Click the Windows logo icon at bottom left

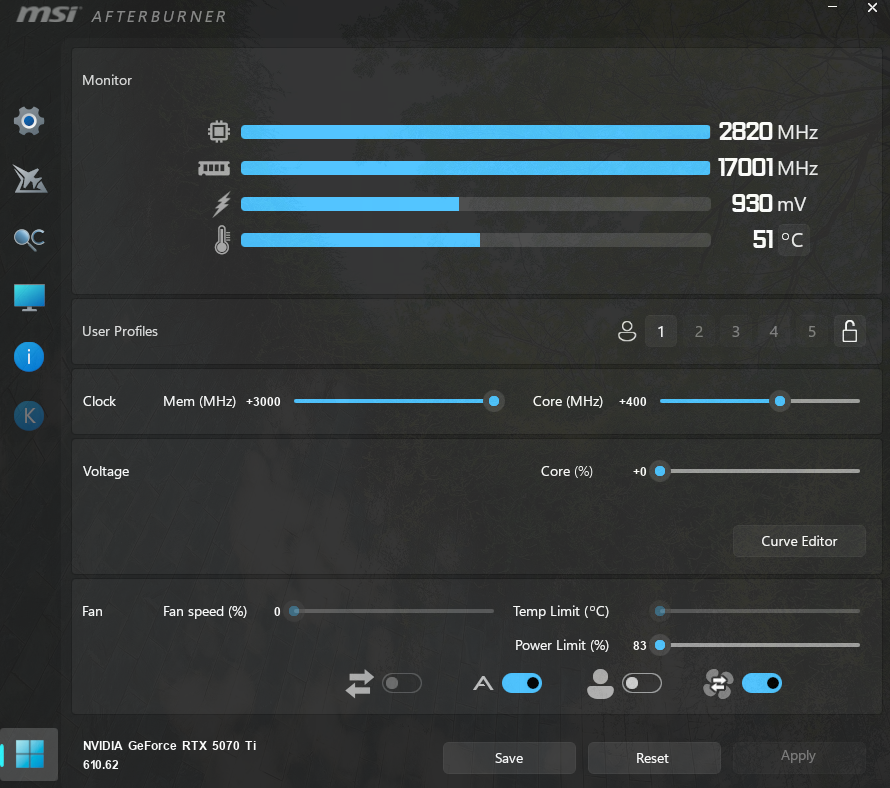coord(30,754)
